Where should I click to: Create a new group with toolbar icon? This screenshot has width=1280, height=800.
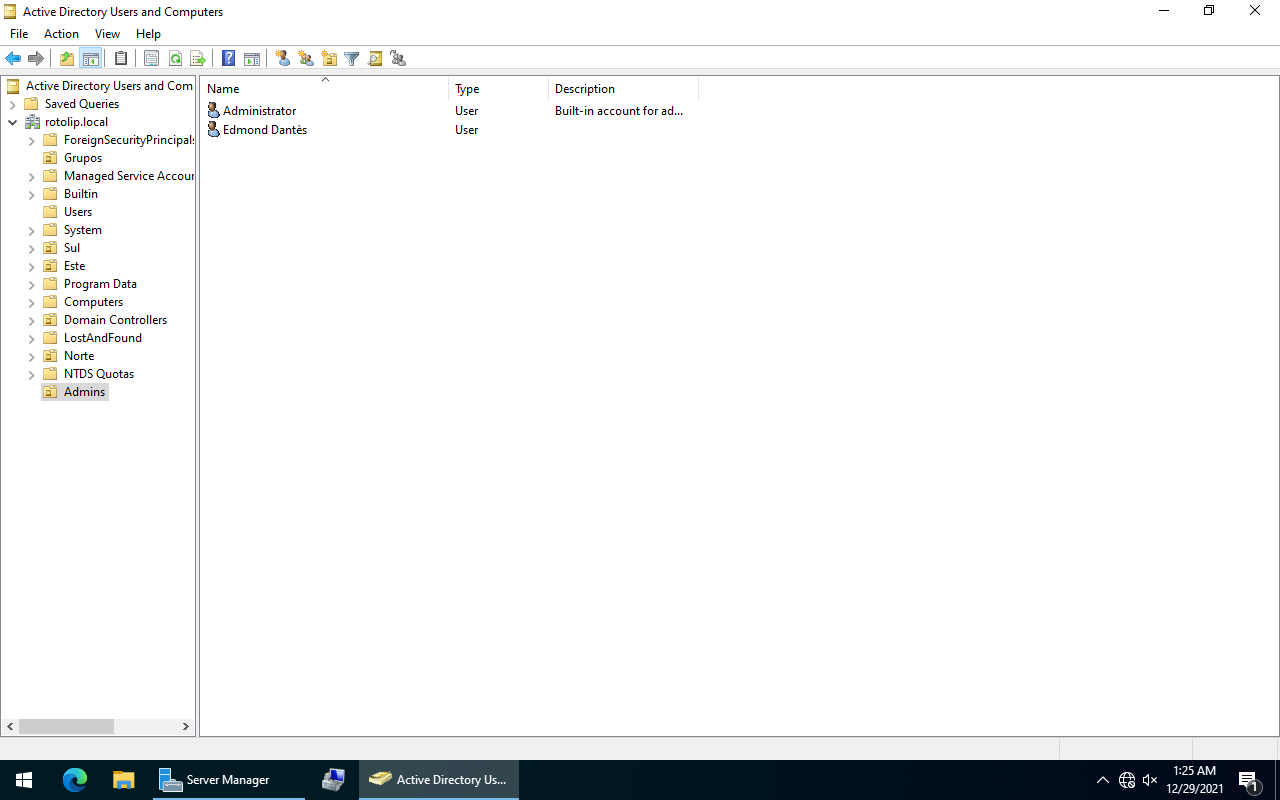point(306,59)
